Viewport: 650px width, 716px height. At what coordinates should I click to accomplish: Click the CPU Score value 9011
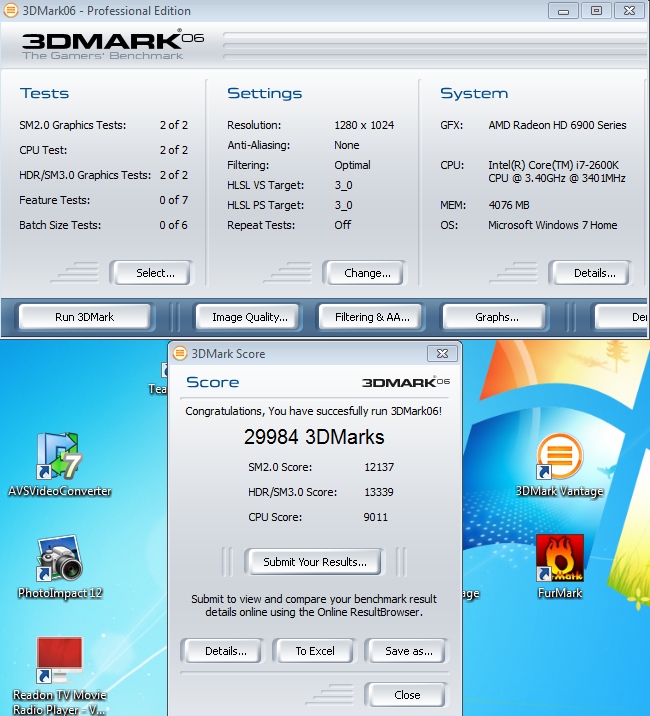pyautogui.click(x=375, y=517)
